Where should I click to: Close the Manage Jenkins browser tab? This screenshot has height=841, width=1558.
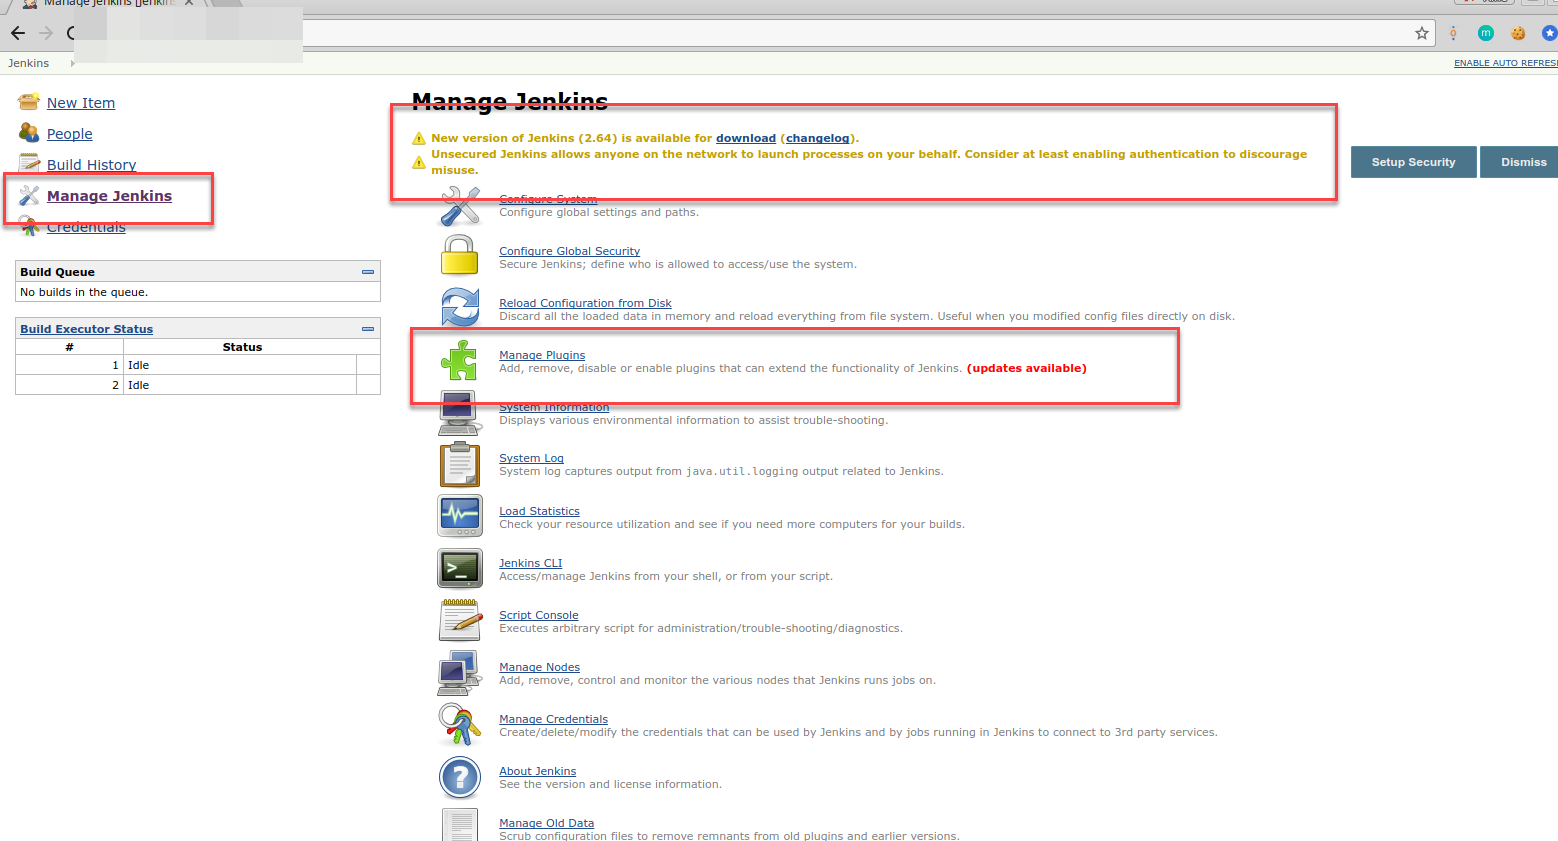pos(189,3)
